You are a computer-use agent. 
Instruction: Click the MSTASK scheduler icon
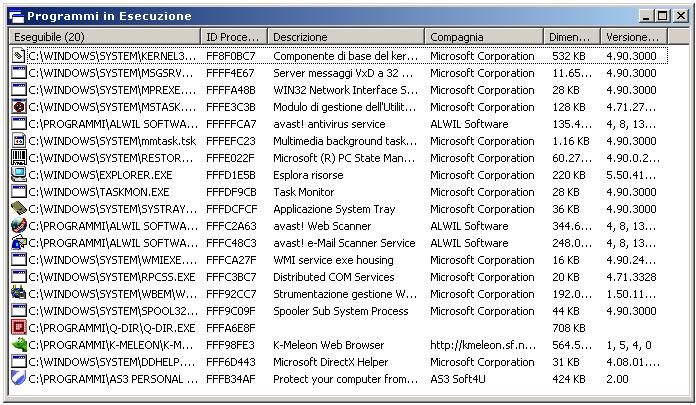coord(19,107)
